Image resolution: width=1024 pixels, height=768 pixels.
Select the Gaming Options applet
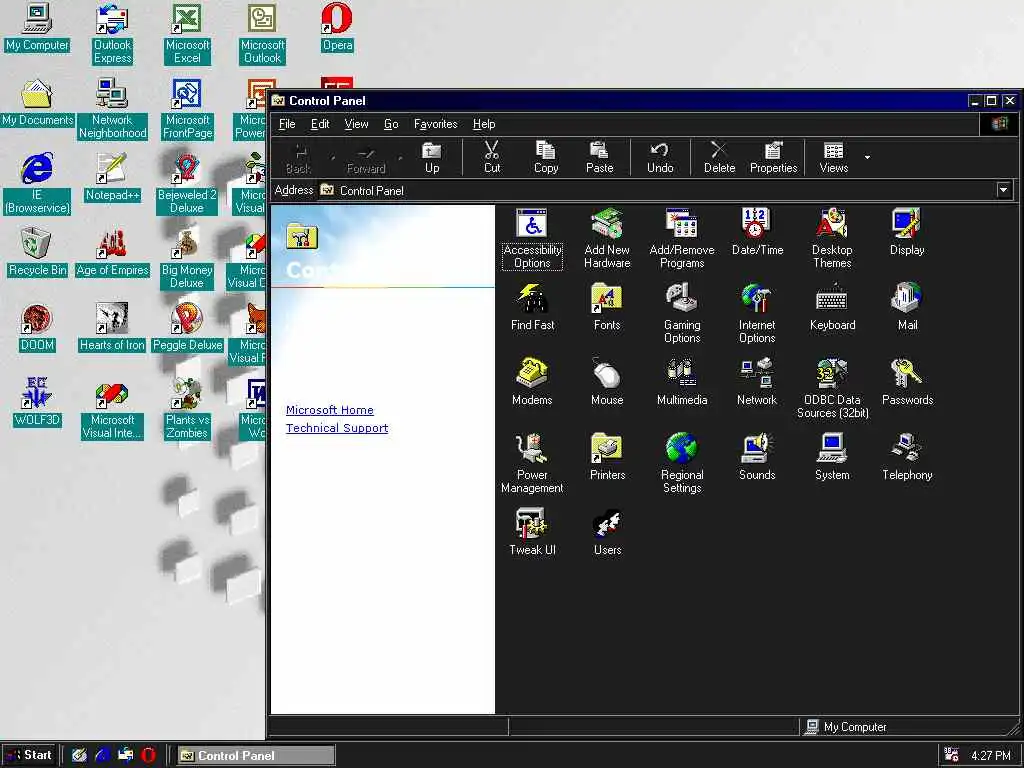[x=682, y=313]
